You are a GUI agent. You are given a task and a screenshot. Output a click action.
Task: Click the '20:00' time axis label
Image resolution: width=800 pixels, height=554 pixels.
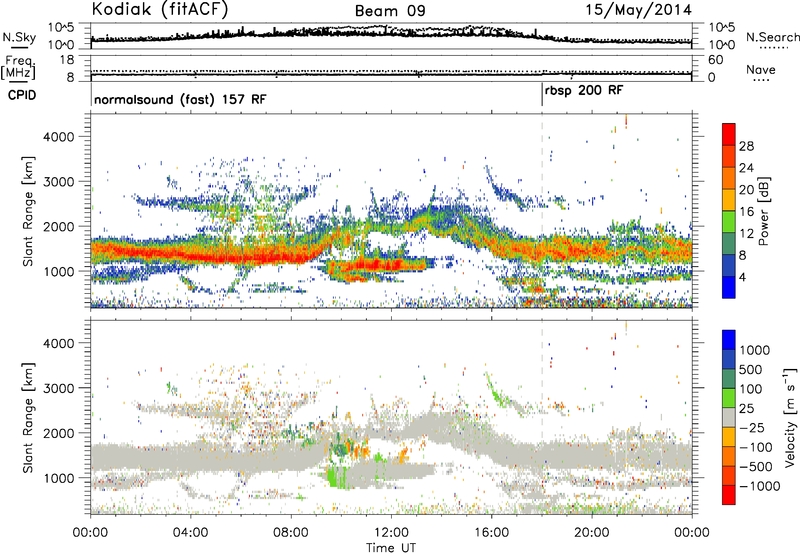[591, 533]
